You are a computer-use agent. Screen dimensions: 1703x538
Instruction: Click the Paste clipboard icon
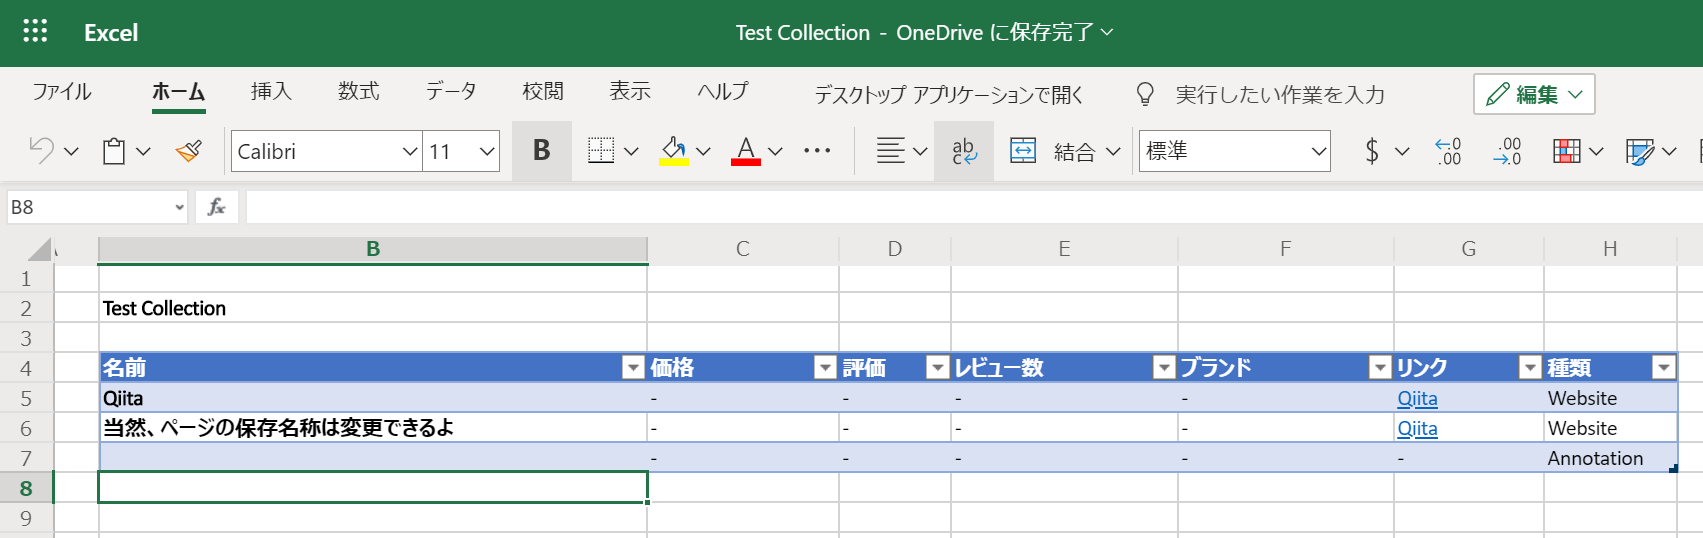114,151
